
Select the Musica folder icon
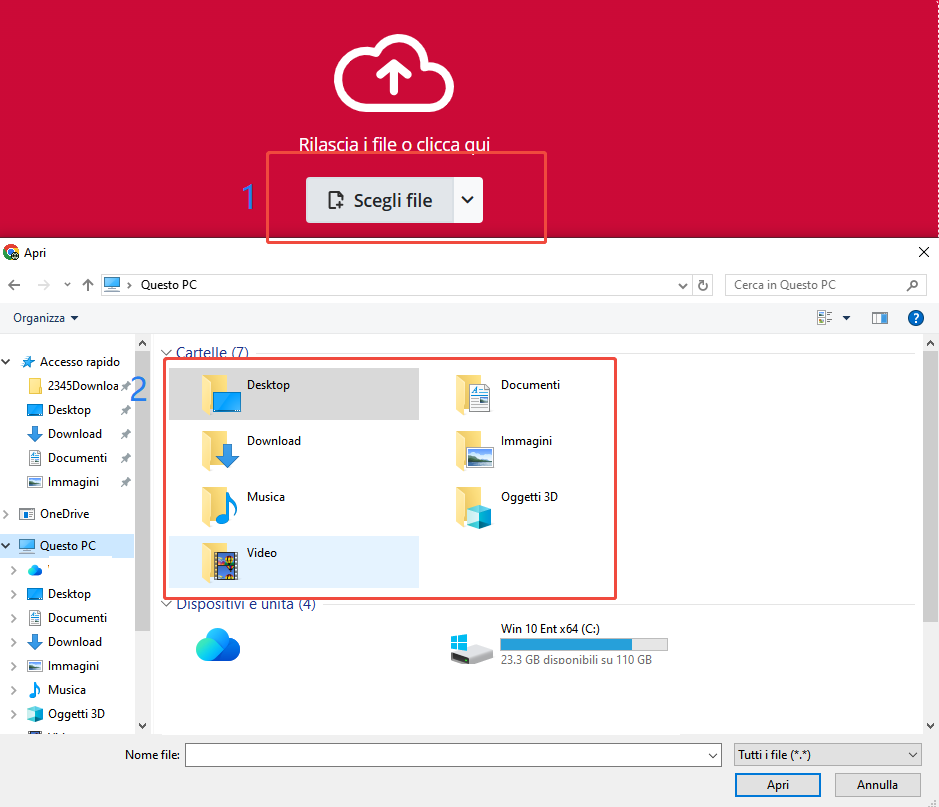pos(221,506)
